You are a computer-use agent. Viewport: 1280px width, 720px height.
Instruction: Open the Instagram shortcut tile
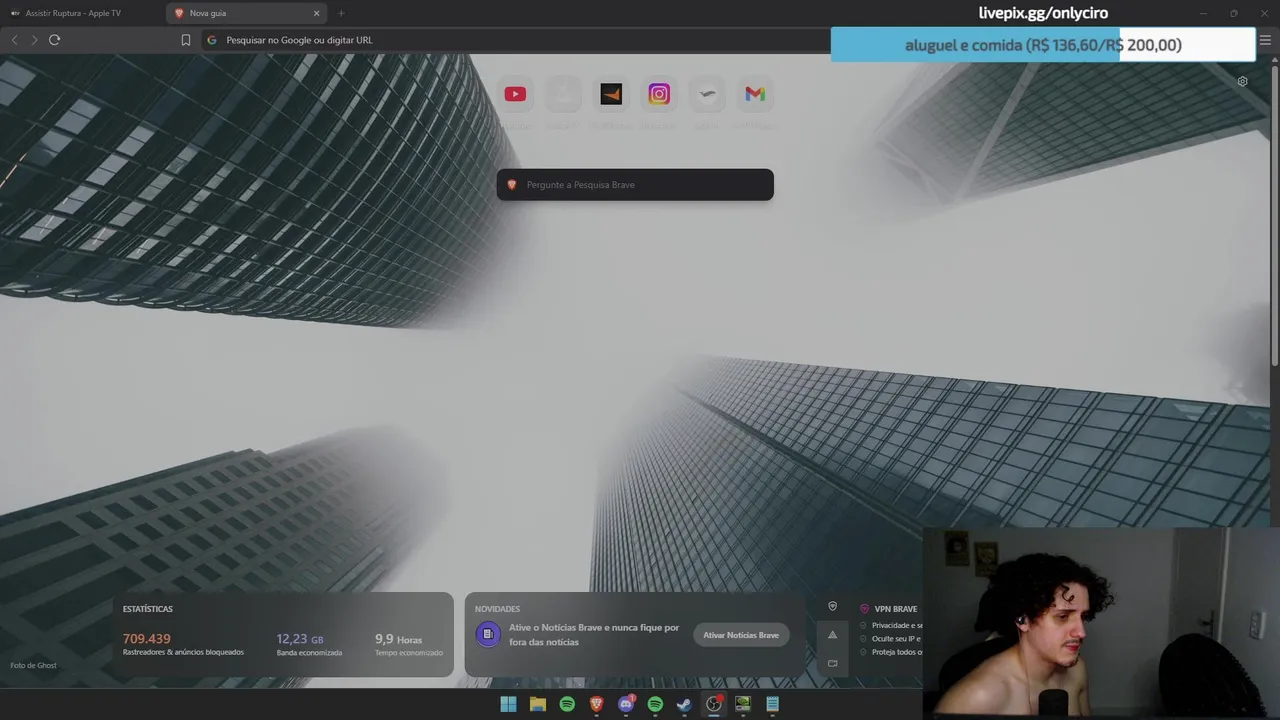click(x=659, y=94)
